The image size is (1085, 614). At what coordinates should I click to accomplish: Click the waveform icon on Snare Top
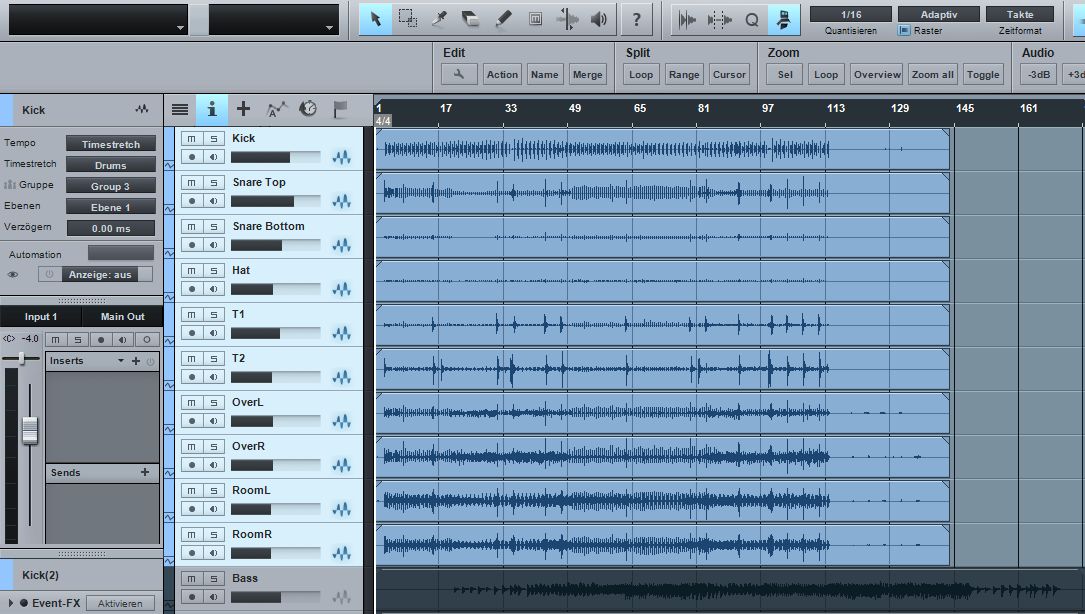tap(341, 201)
